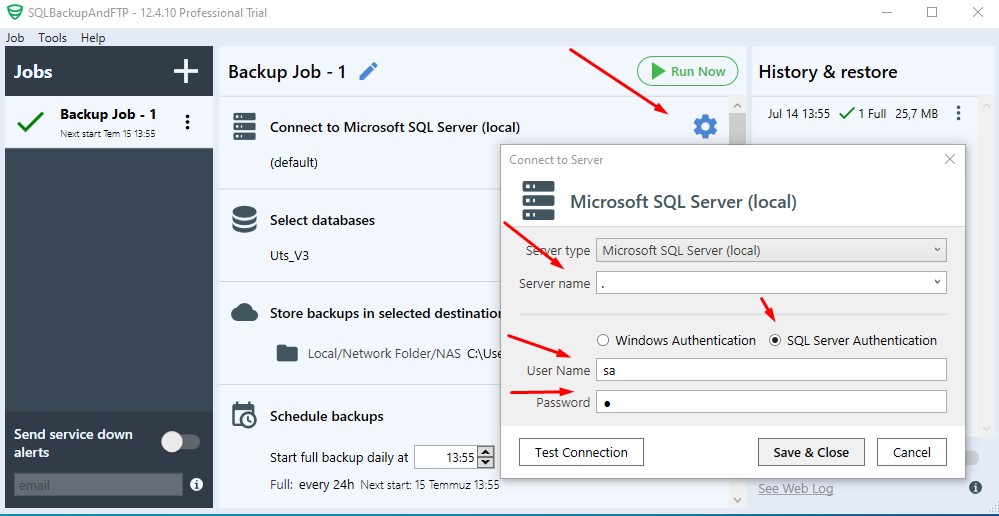999x516 pixels.
Task: Open Backup Job - 1 three-dot menu in Jobs
Action: pos(187,122)
